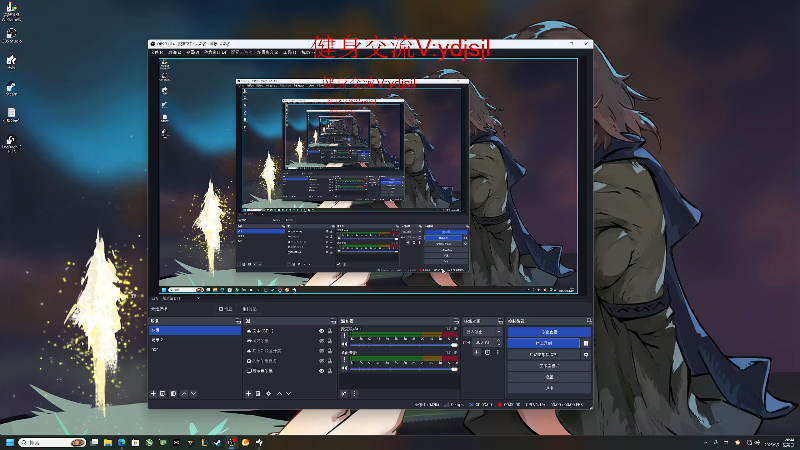Screen dimensions: 800x450
Task: Toggle visibility eye of the fourth source in Sources
Action: pyautogui.click(x=321, y=361)
